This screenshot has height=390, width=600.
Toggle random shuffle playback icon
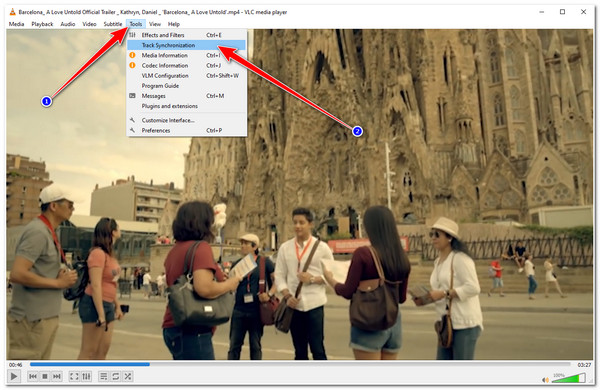pos(128,377)
